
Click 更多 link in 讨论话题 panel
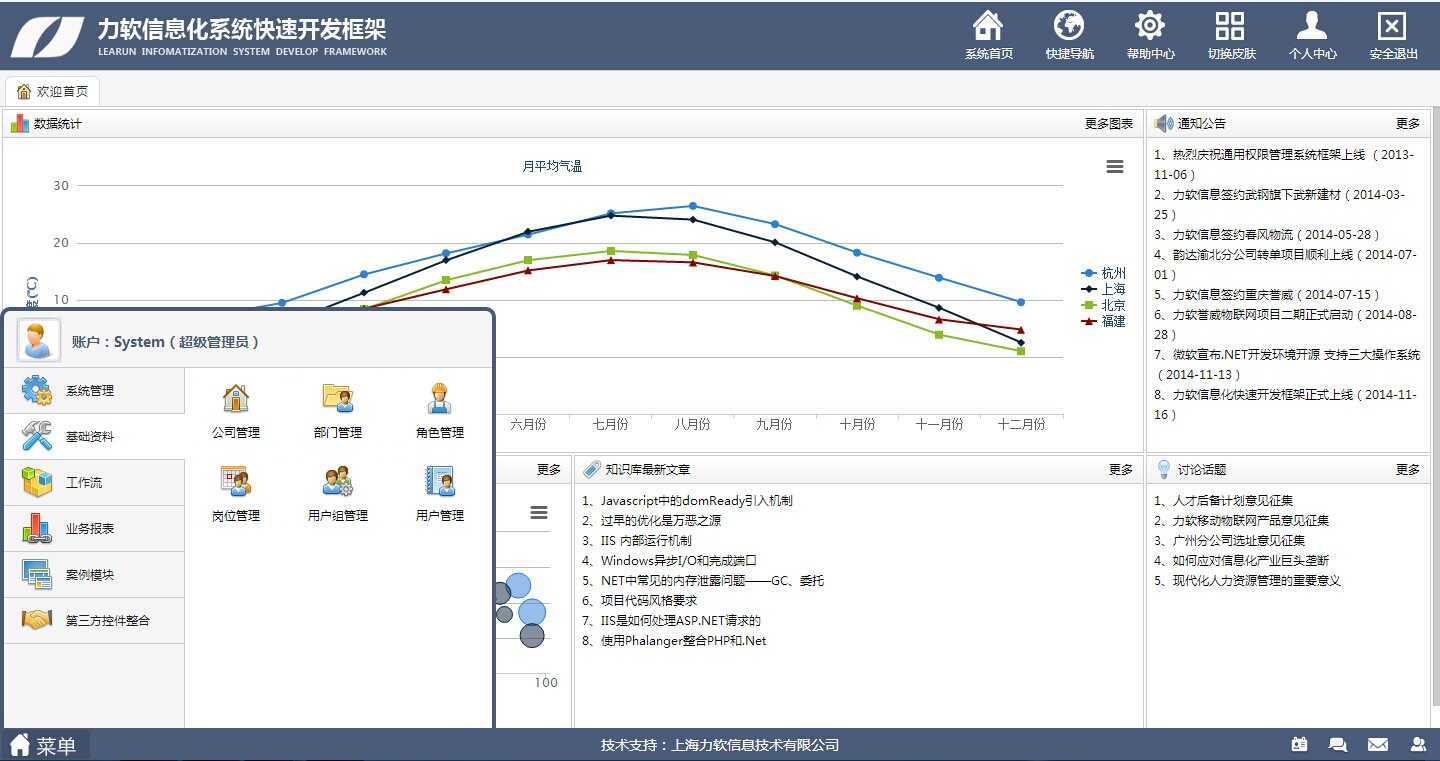click(x=1408, y=470)
